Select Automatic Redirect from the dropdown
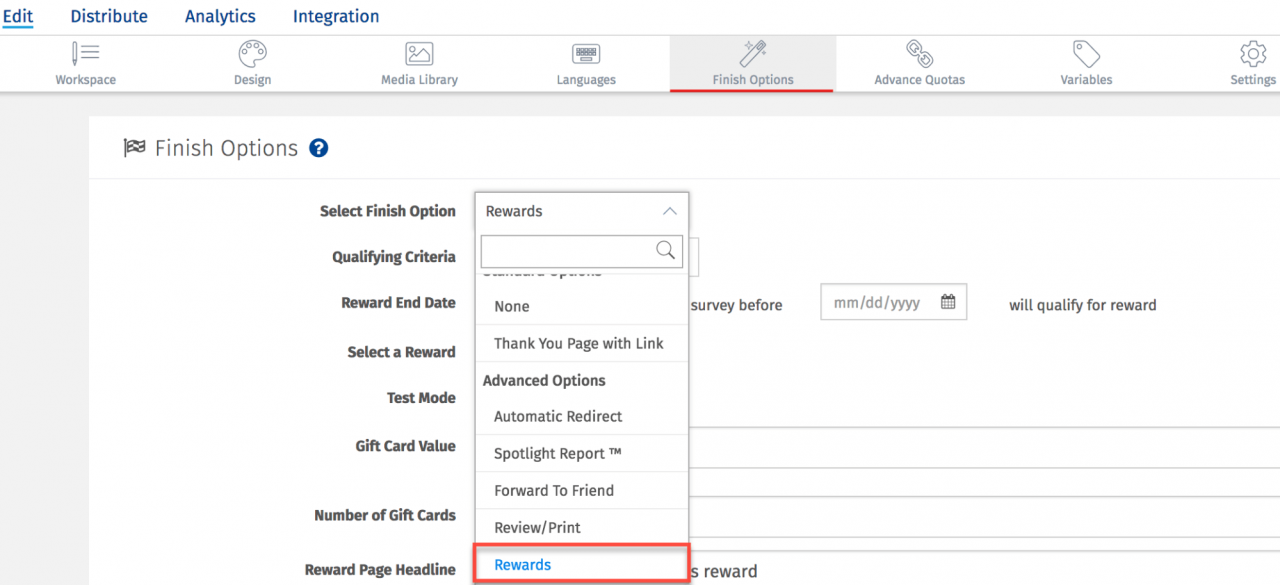Screen dimensions: 1280x585 pyautogui.click(x=558, y=416)
